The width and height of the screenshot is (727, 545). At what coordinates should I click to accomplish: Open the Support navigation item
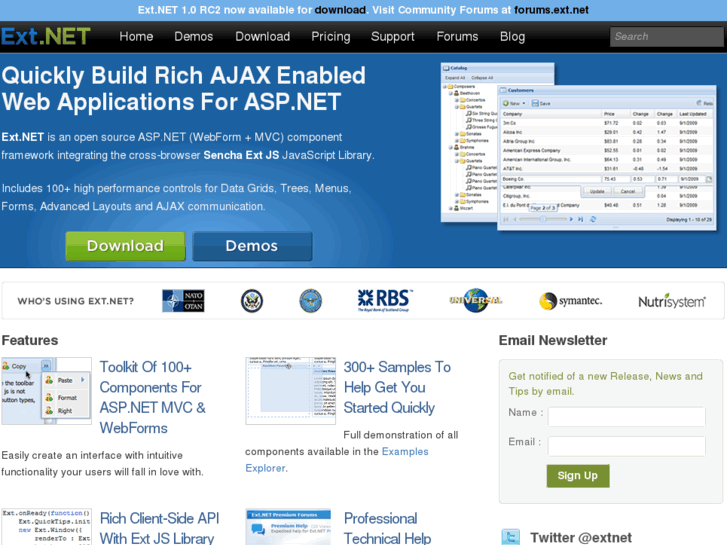pyautogui.click(x=392, y=37)
